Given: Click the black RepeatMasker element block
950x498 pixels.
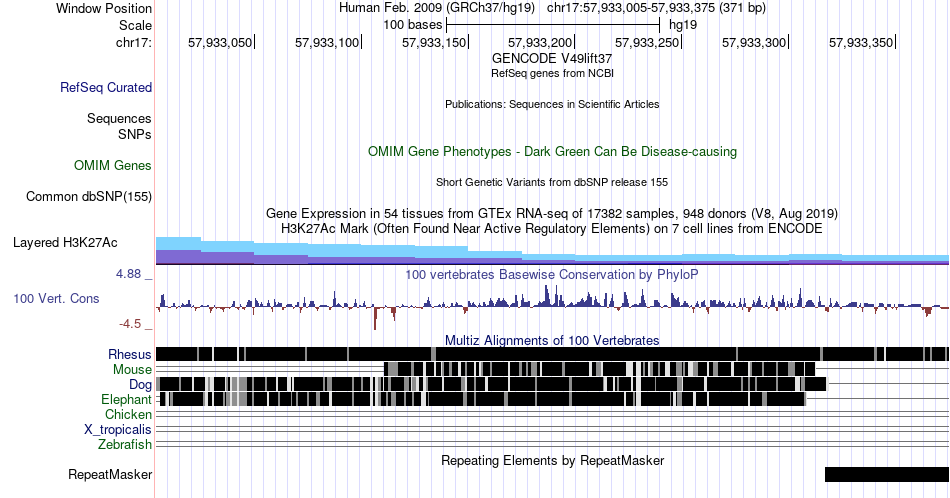Looking at the screenshot, I should [x=887, y=474].
